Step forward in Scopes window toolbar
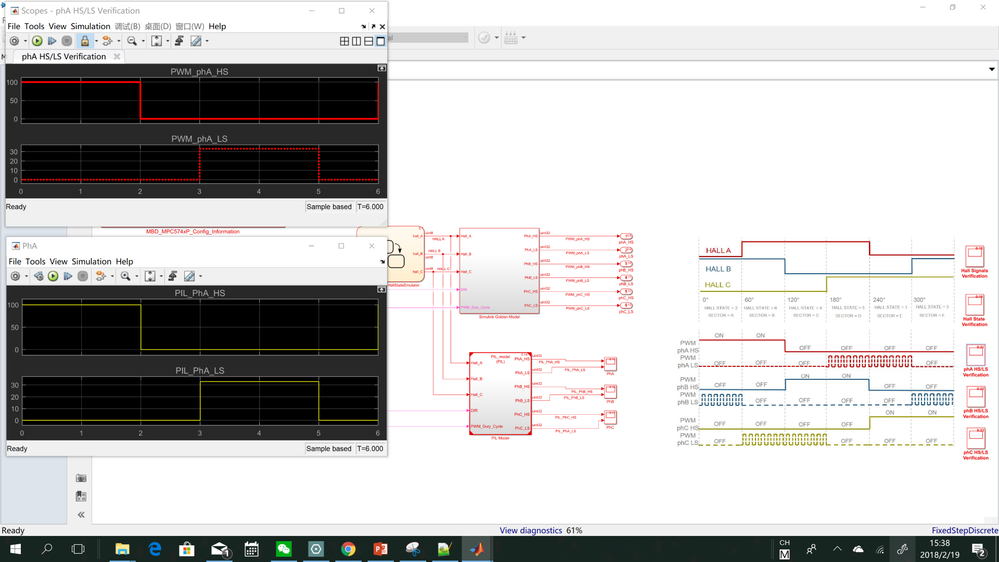 point(52,41)
